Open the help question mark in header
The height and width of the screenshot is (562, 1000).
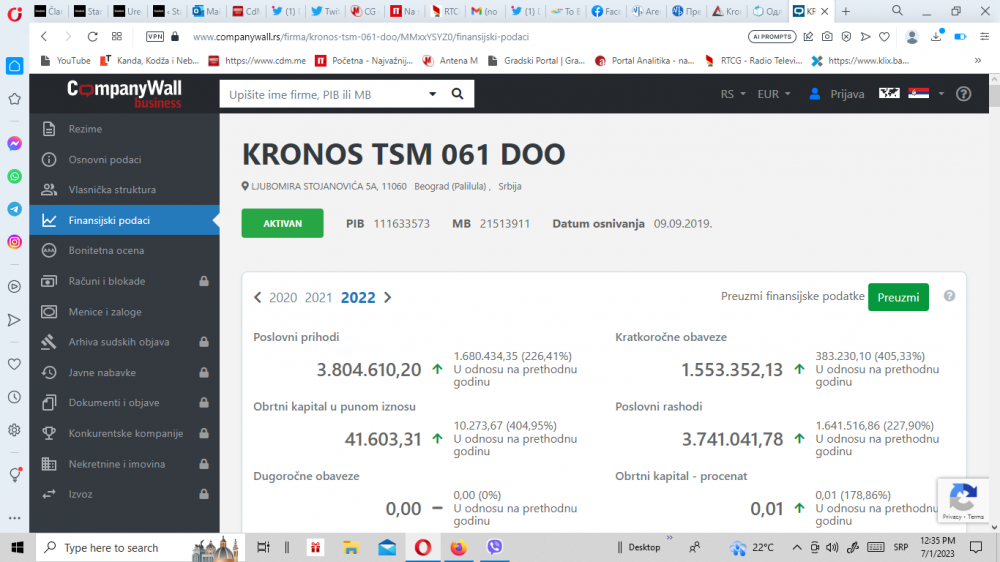point(963,94)
